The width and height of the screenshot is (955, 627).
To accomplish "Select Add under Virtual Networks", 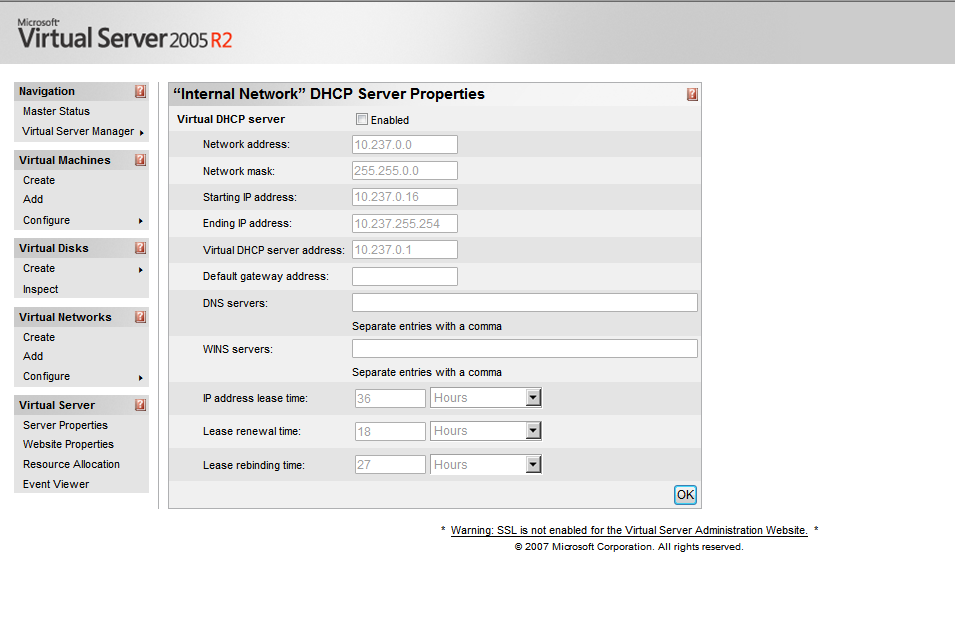I will click(33, 356).
